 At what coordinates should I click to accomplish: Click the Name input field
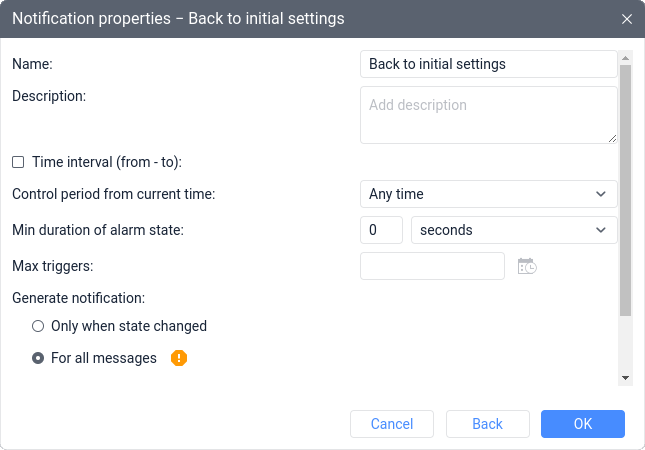point(489,64)
